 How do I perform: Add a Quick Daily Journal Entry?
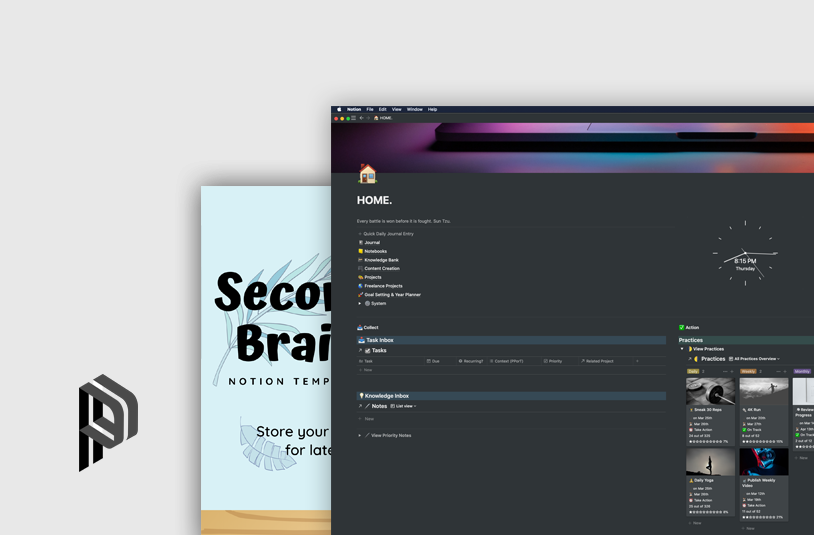click(x=386, y=234)
